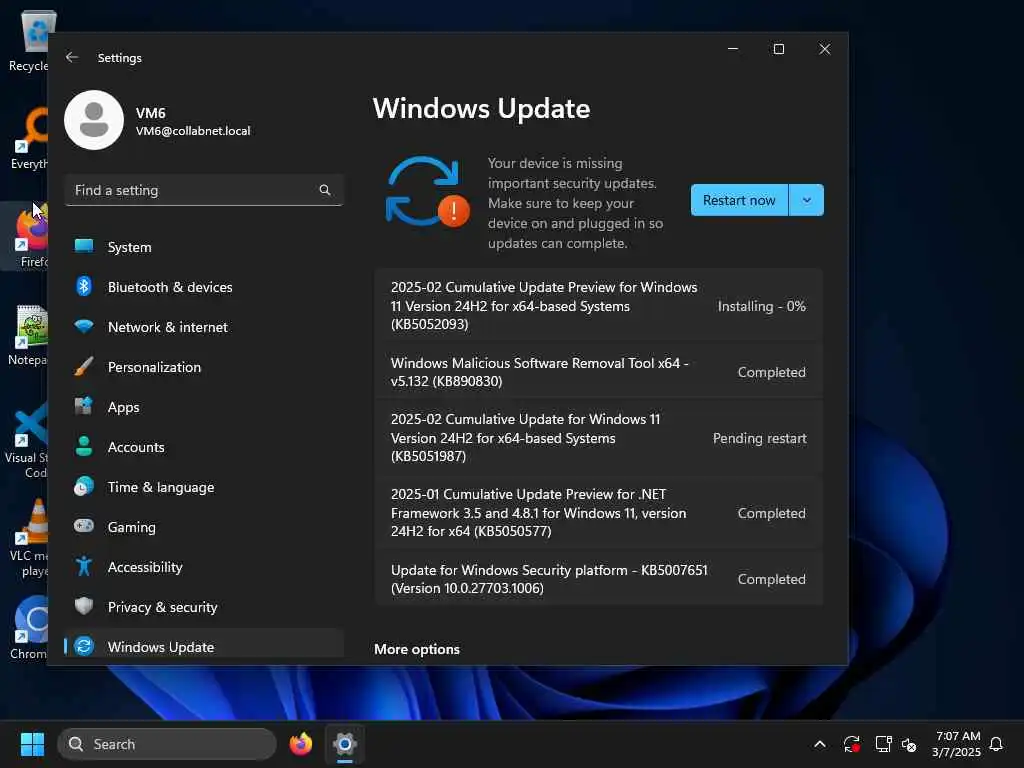1024x768 pixels.
Task: Select the Visual Studio Code desktop icon
Action: [x=27, y=440]
